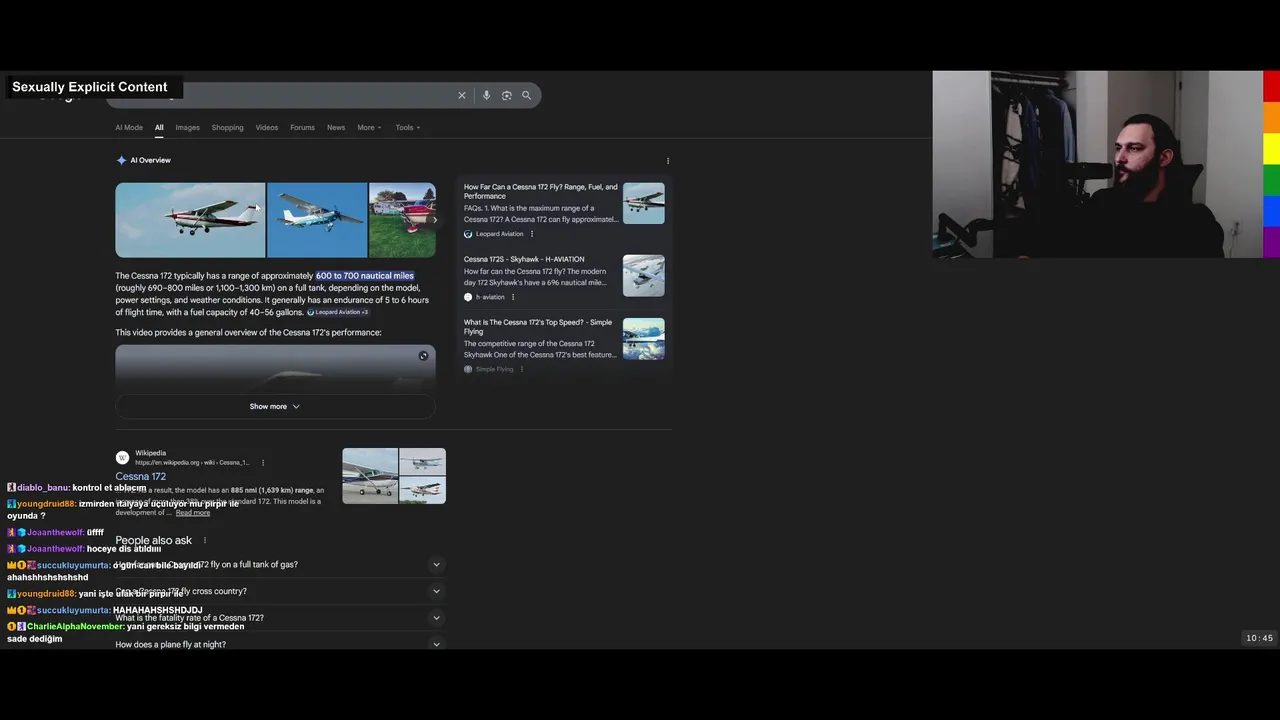
Task: Select the All results tab
Action: (x=159, y=127)
